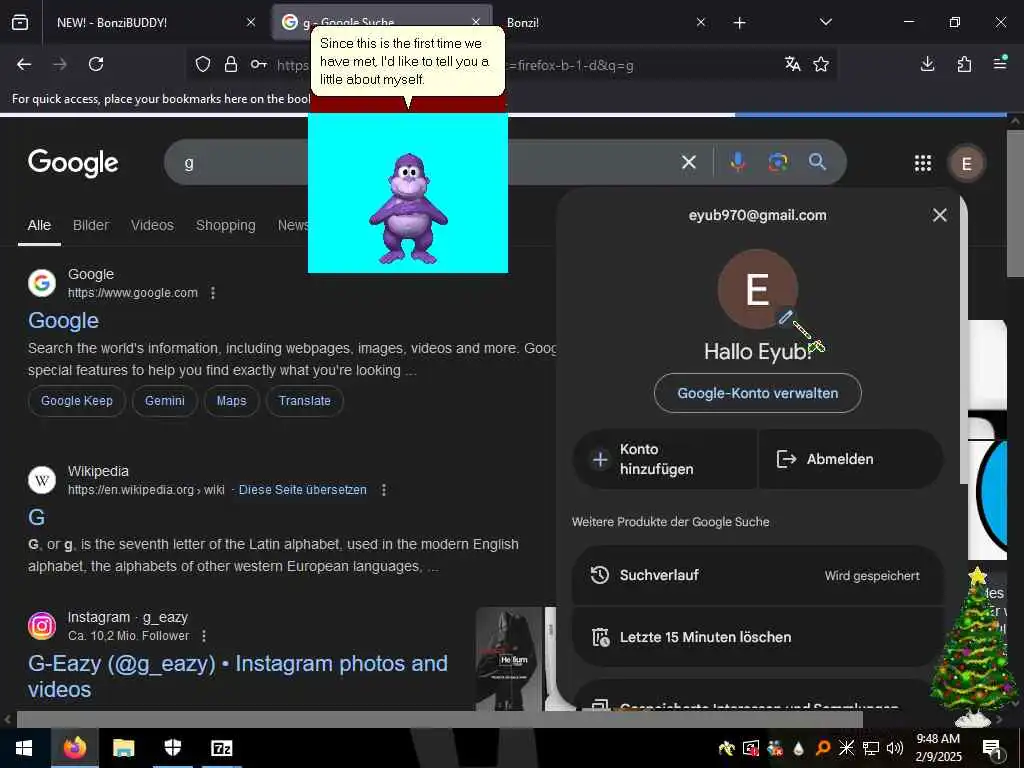Click the Translate sitelink chip
The image size is (1024, 768).
tap(304, 401)
